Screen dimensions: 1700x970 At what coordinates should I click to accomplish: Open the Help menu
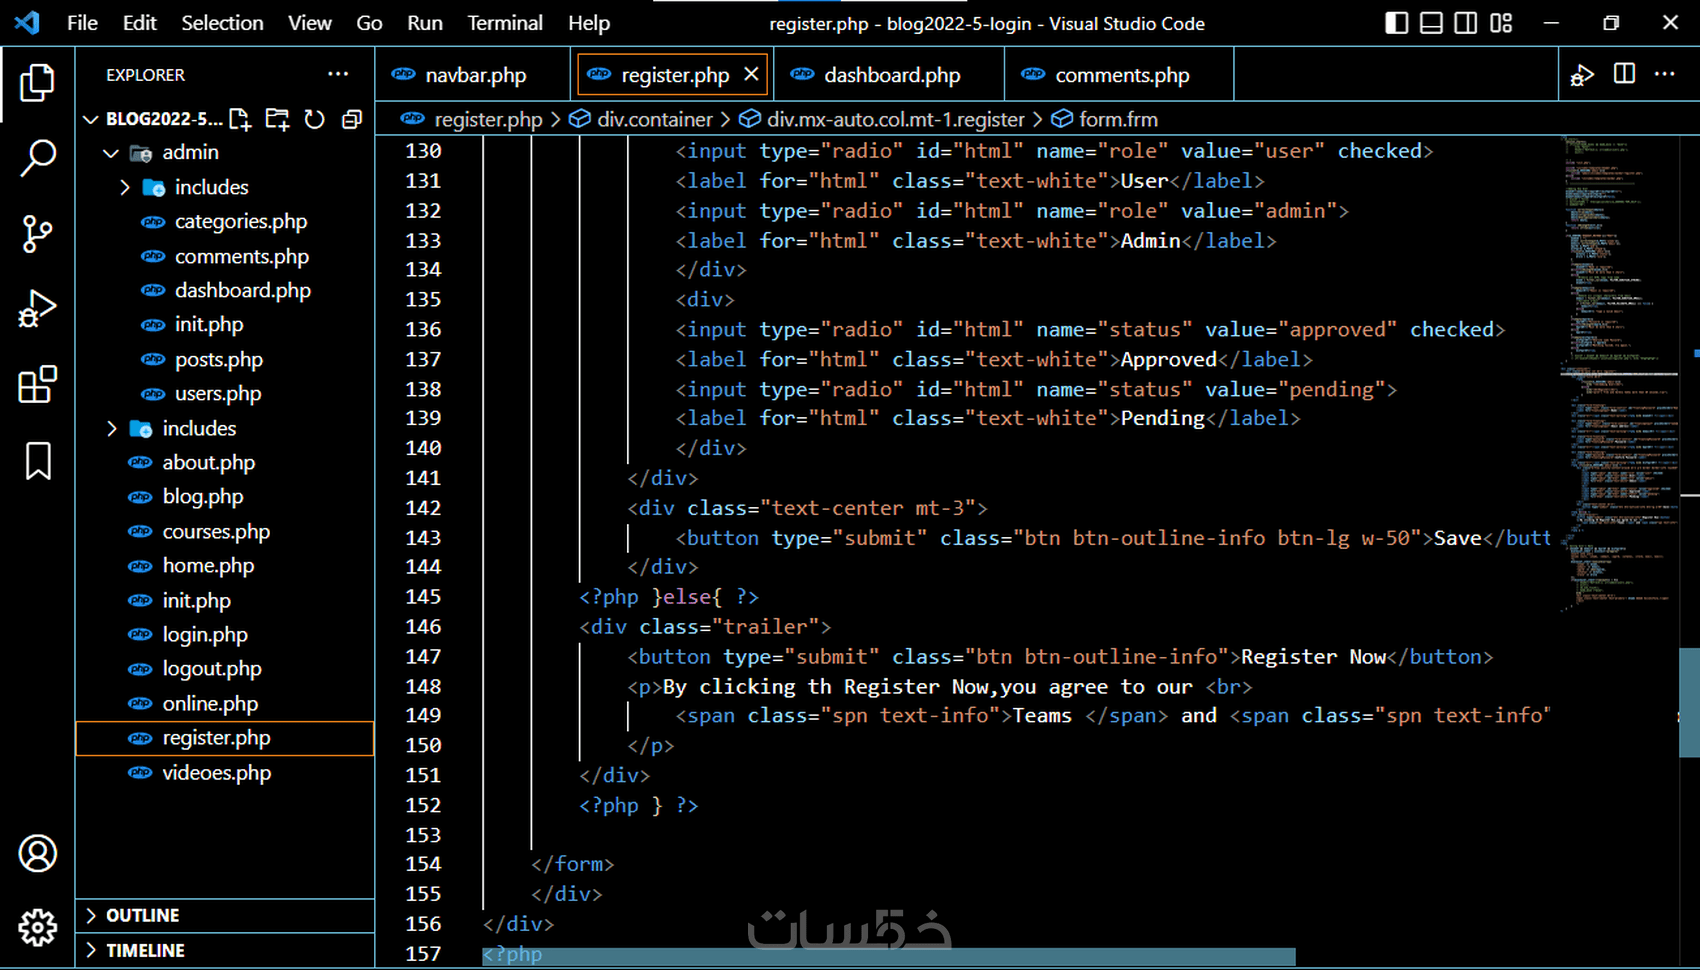589,23
